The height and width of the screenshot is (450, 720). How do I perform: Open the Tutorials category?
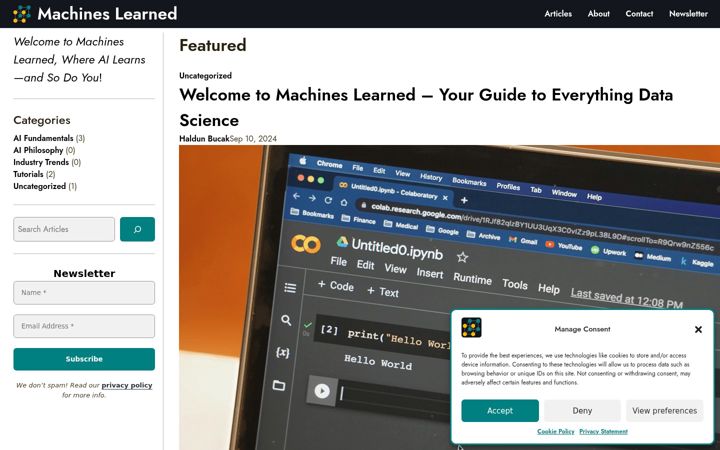(x=28, y=174)
